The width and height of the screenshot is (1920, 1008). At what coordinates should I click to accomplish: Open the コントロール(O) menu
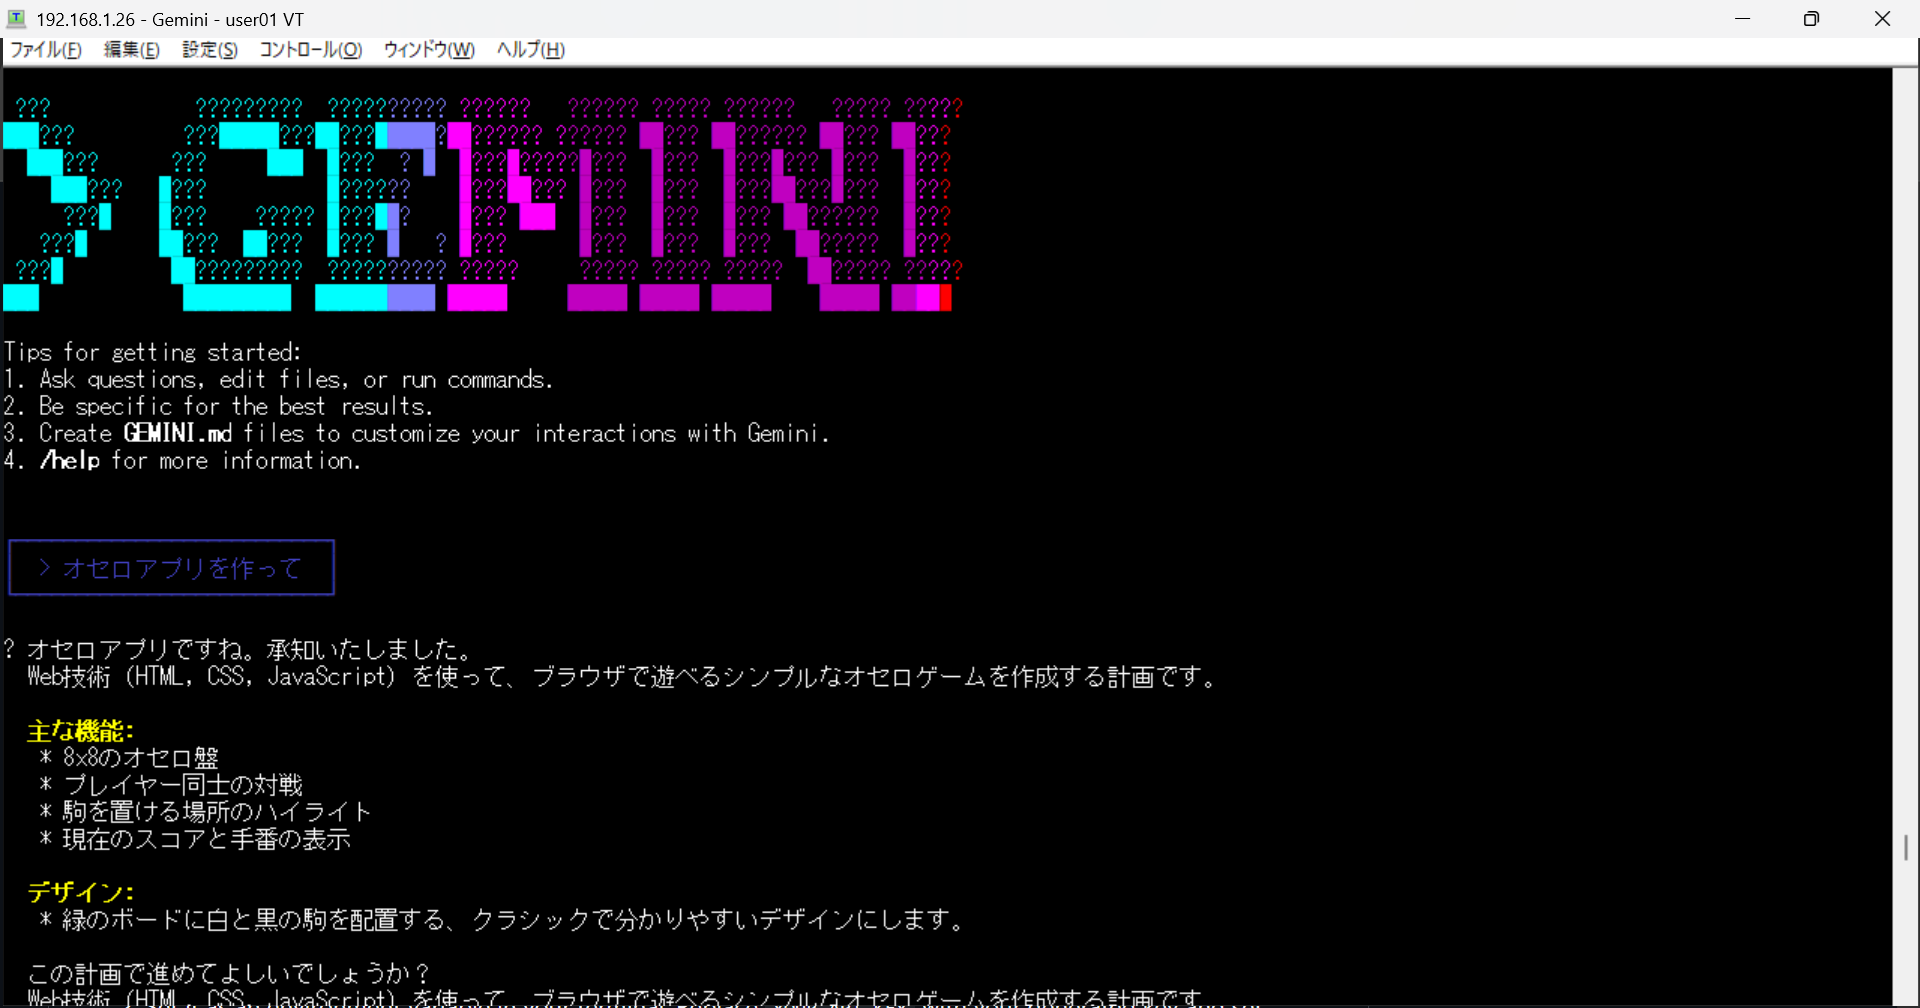[310, 50]
